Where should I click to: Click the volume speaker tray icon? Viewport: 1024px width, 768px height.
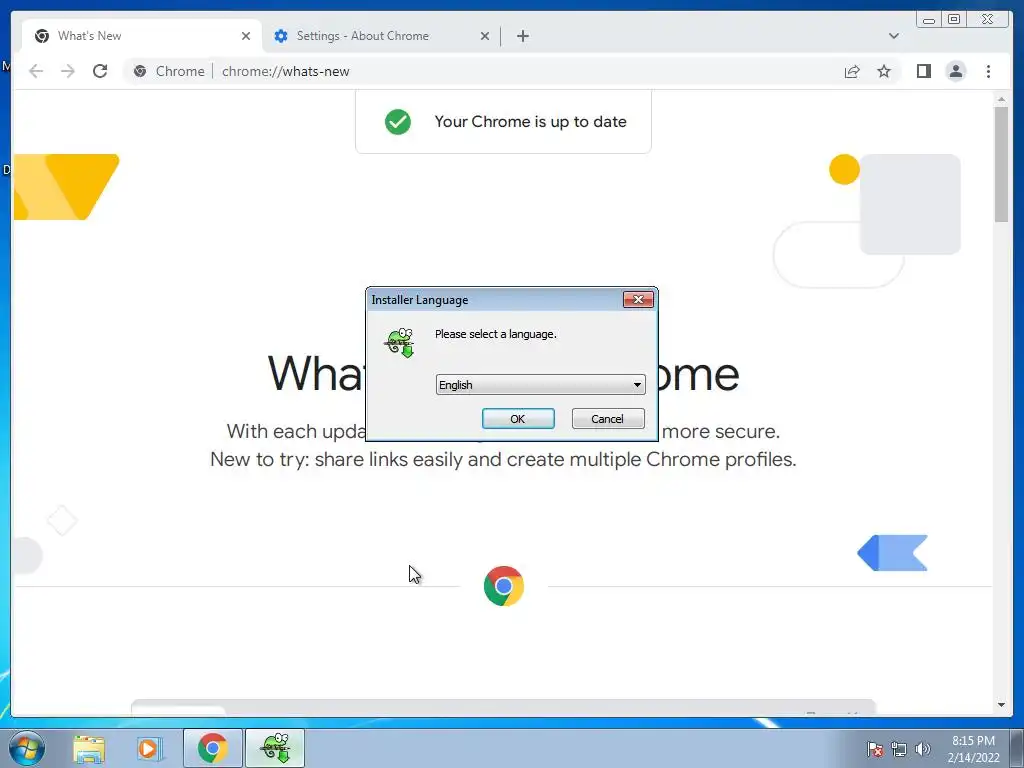coord(923,749)
